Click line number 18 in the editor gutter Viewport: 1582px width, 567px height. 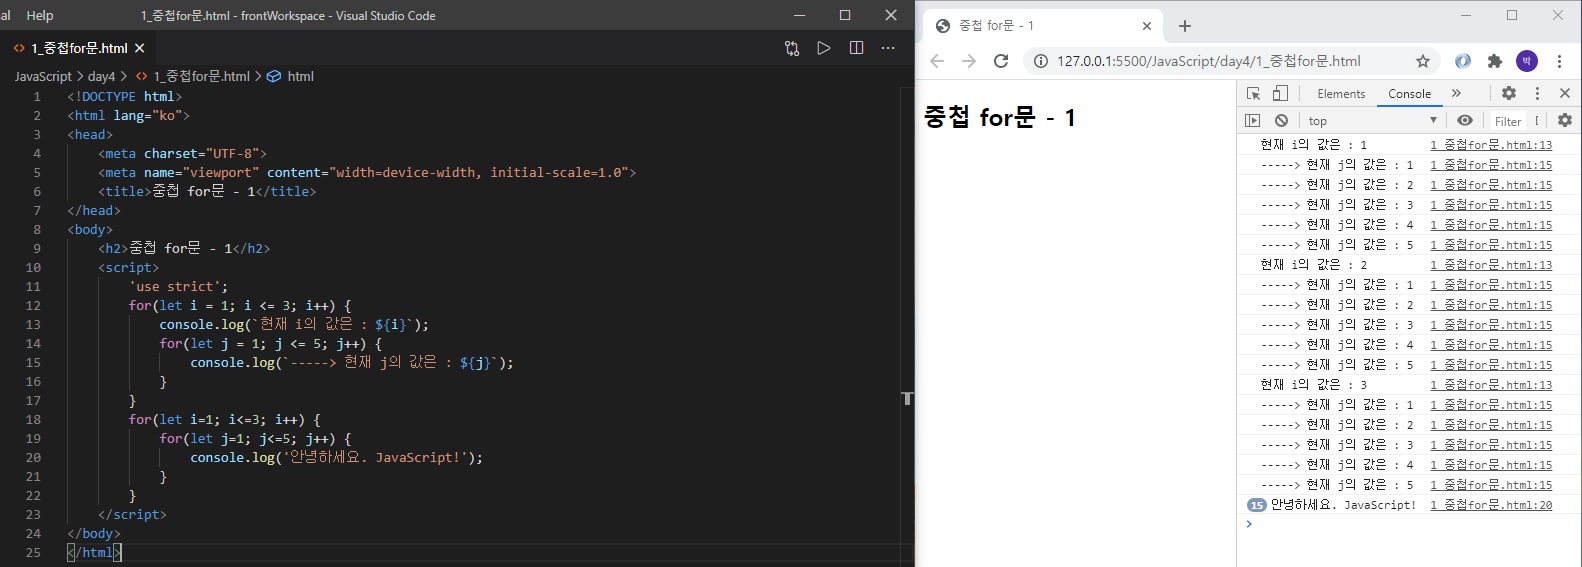33,419
